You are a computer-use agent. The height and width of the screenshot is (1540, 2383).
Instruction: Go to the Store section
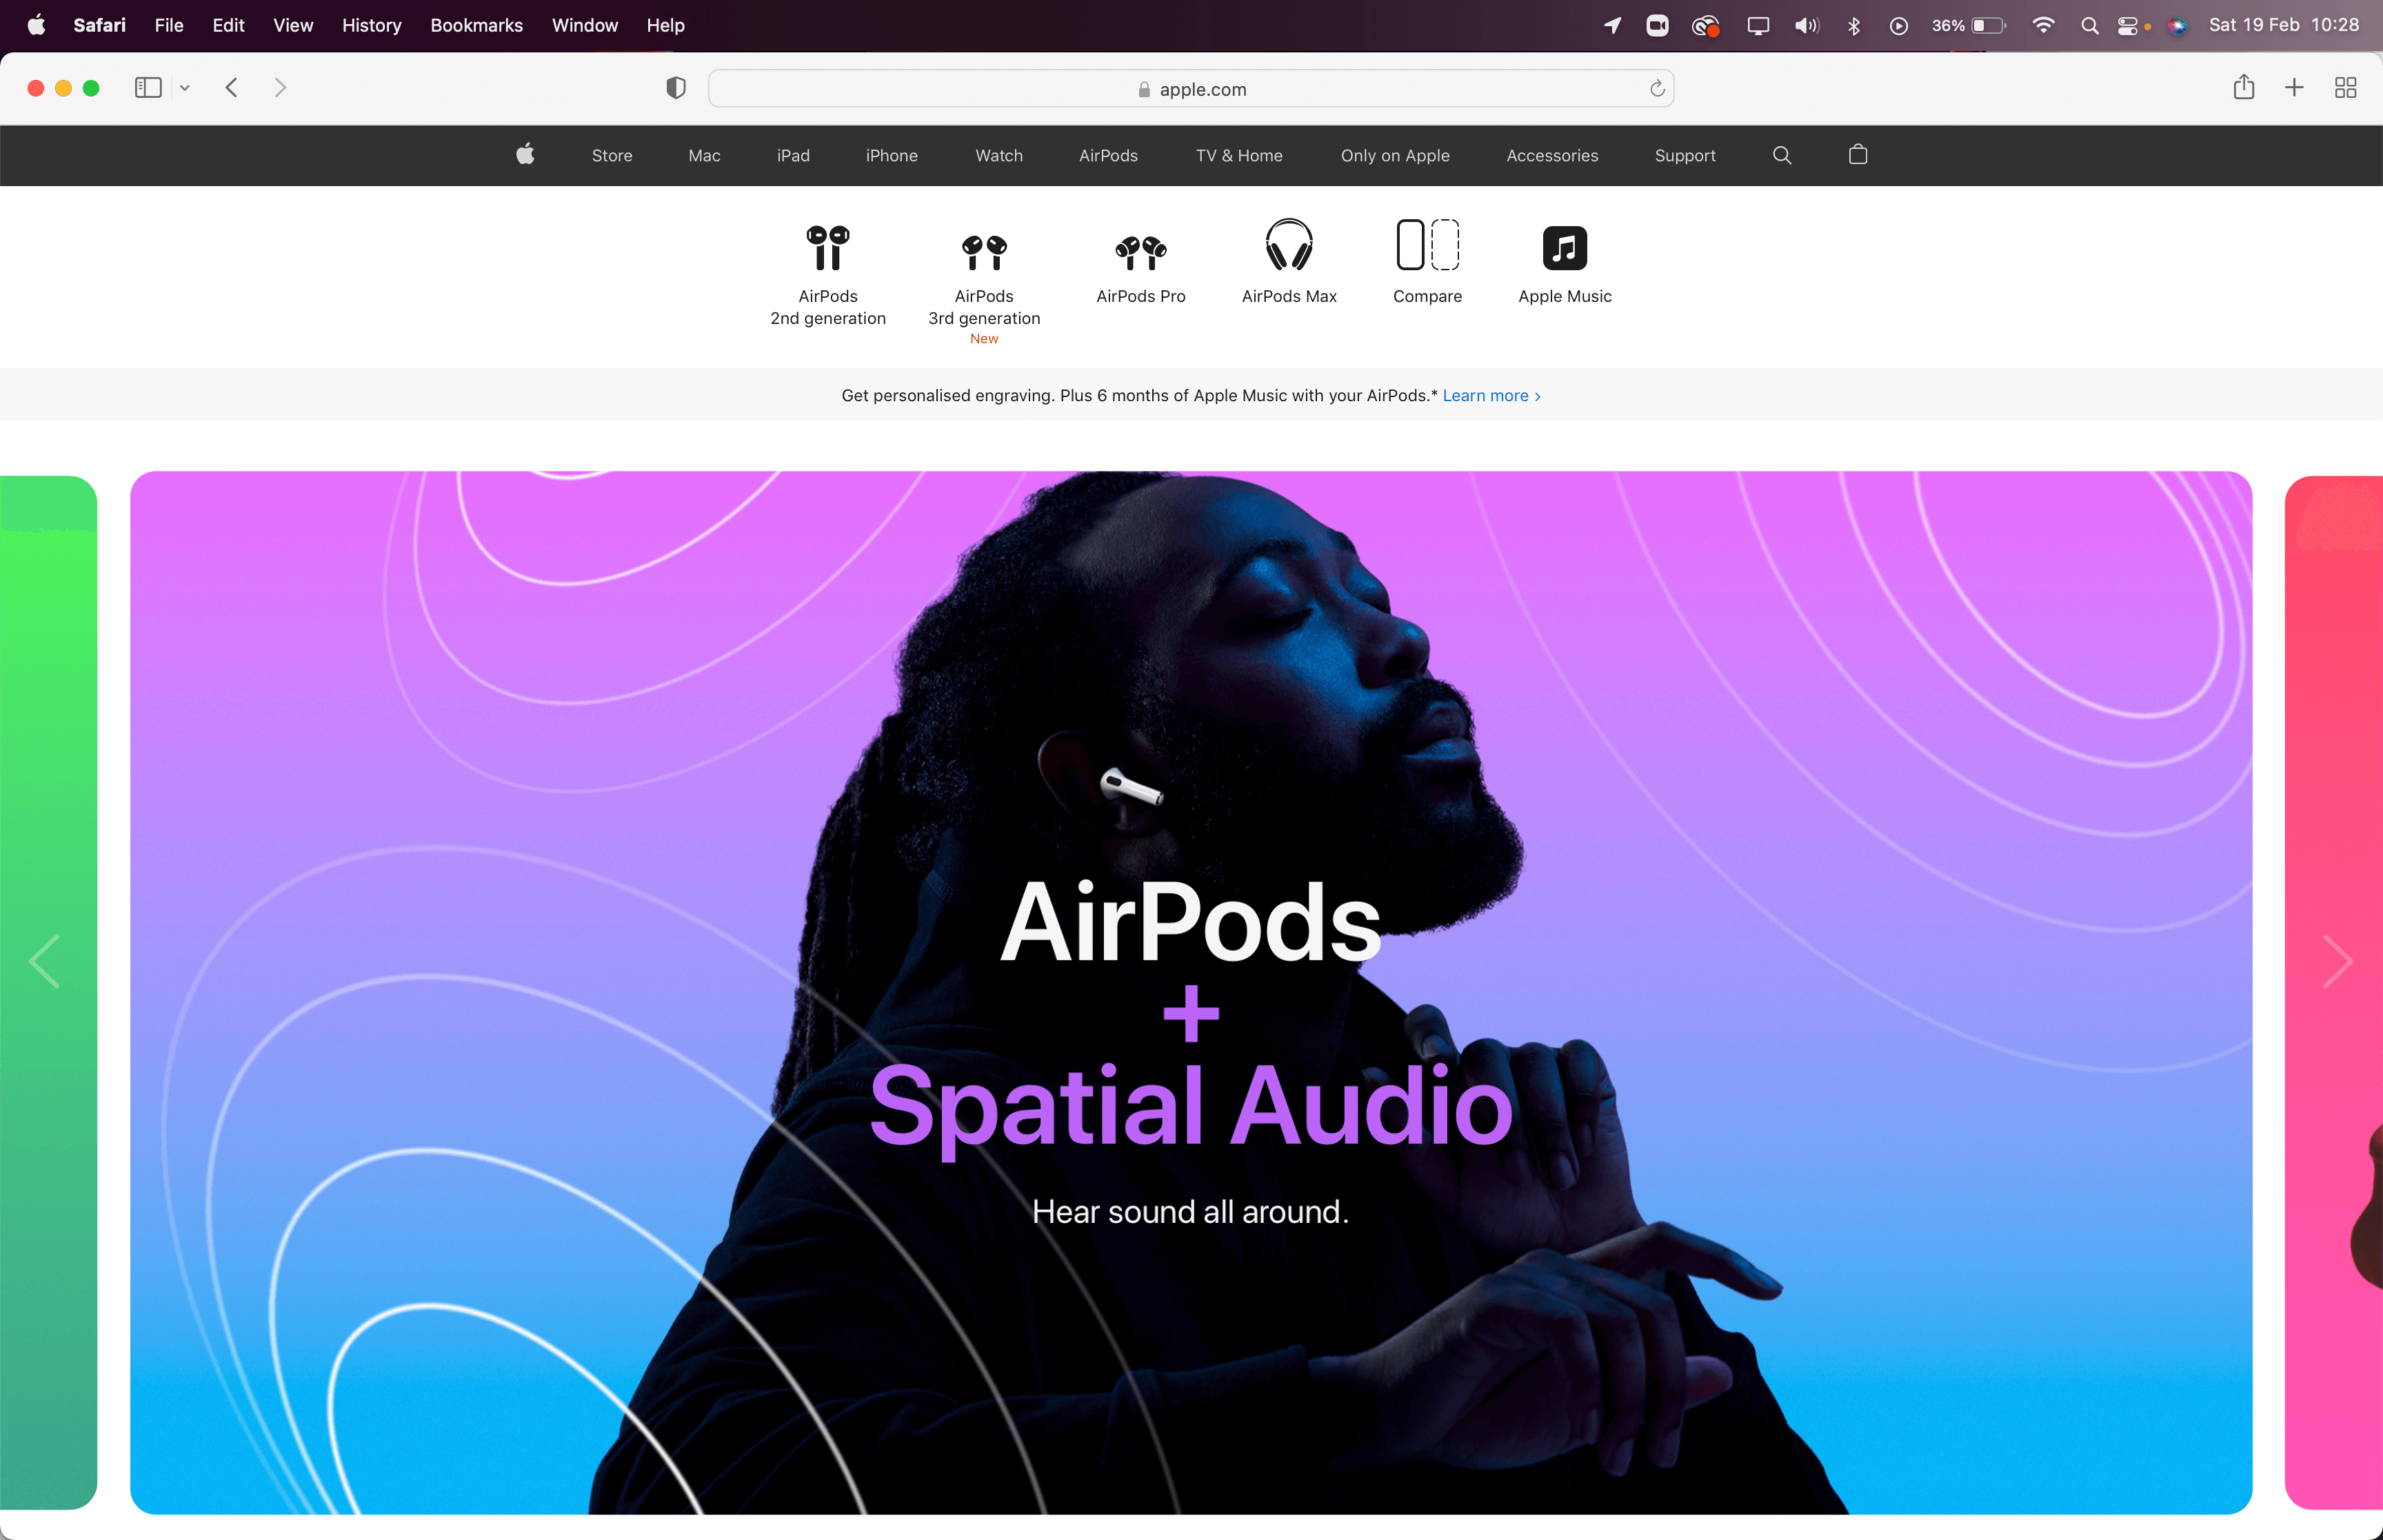[612, 155]
